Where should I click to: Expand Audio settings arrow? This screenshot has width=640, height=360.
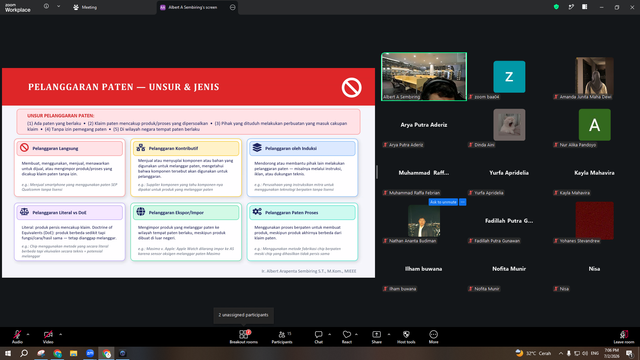click(28, 334)
